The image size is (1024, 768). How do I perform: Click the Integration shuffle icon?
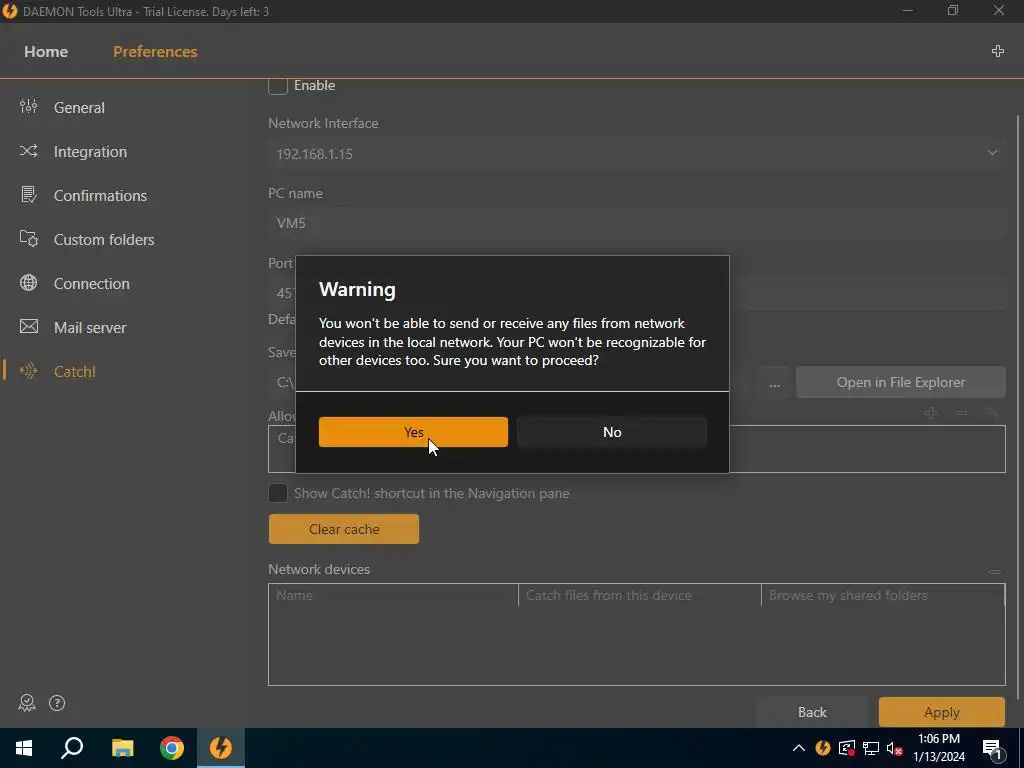click(29, 151)
